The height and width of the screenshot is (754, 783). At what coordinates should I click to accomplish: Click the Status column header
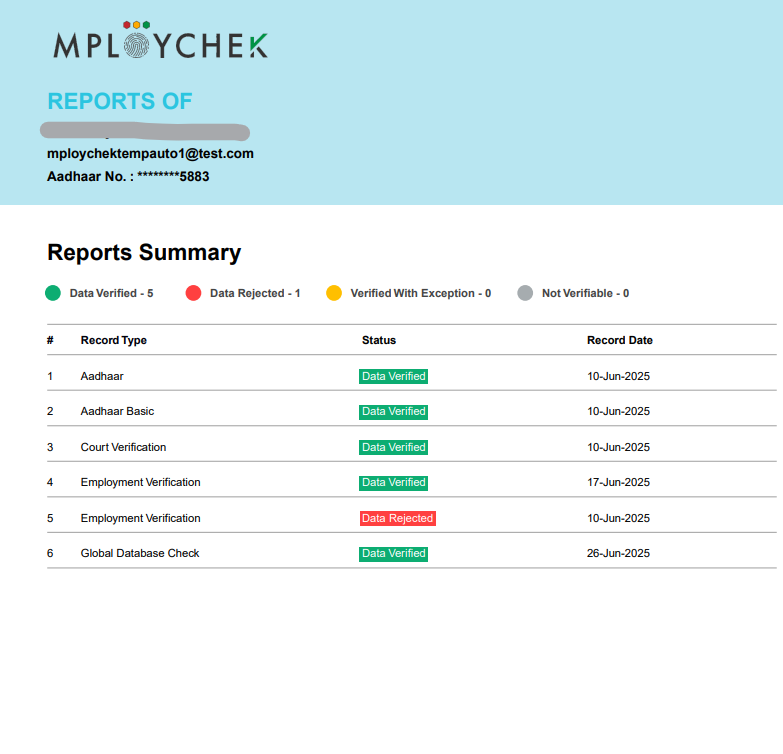[379, 340]
